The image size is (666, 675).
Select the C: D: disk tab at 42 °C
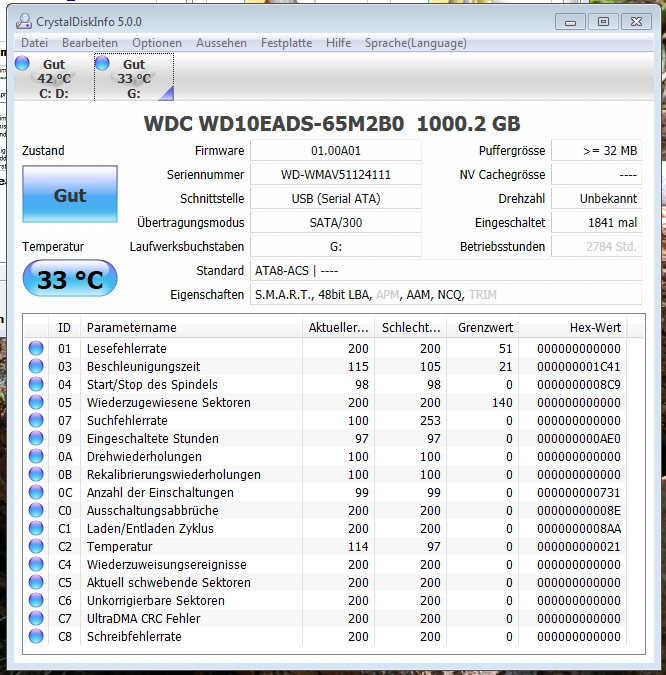point(53,77)
